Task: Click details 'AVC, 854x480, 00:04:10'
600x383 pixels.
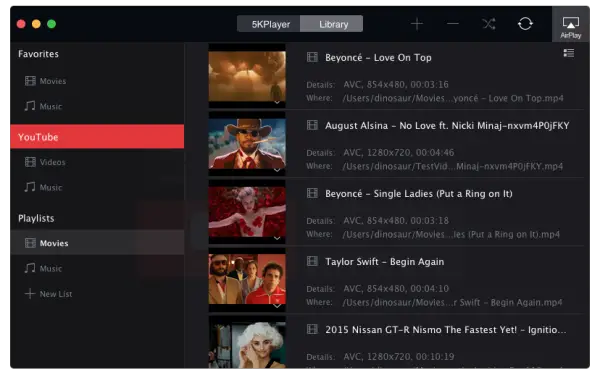Action: click(x=396, y=288)
